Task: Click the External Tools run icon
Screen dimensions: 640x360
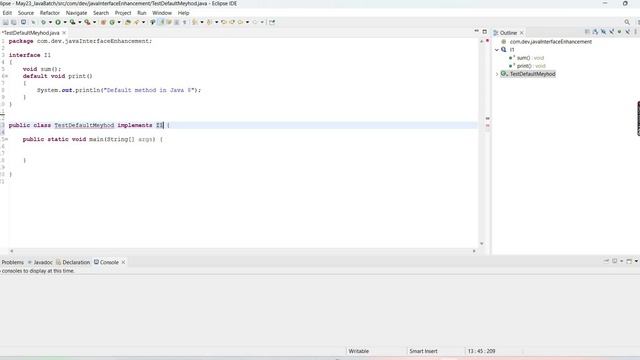Action: click(x=87, y=22)
